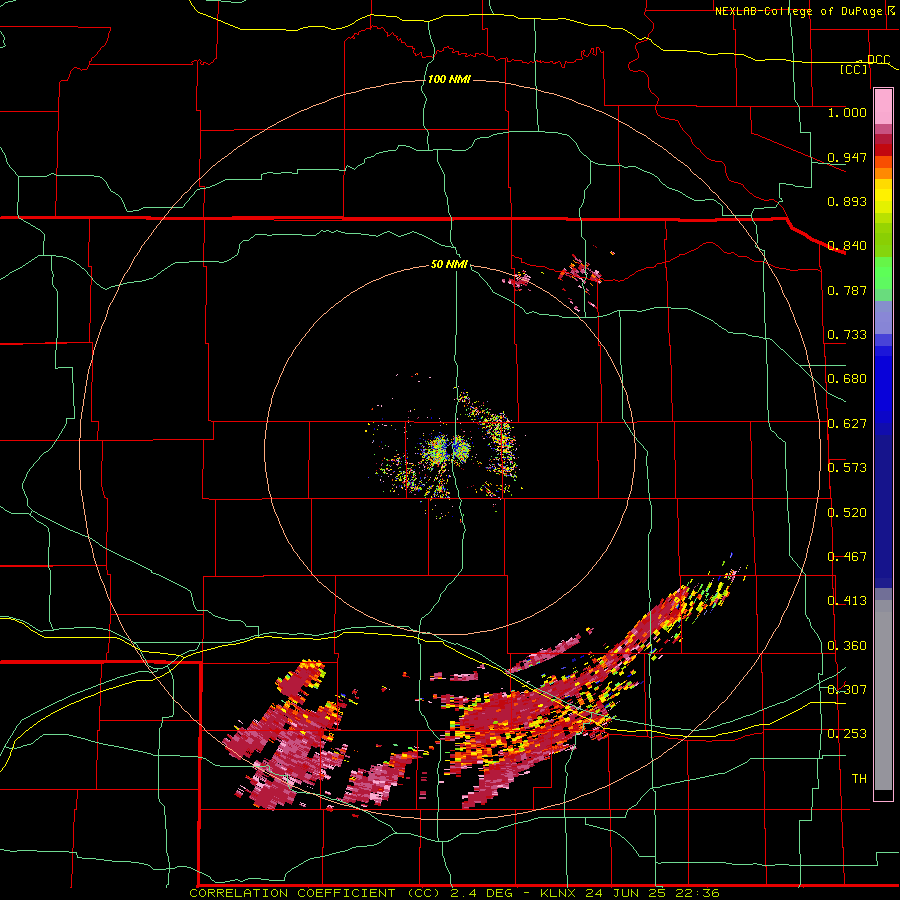Click the [CC] legend unit label
Viewport: 900px width, 900px height.
point(853,69)
